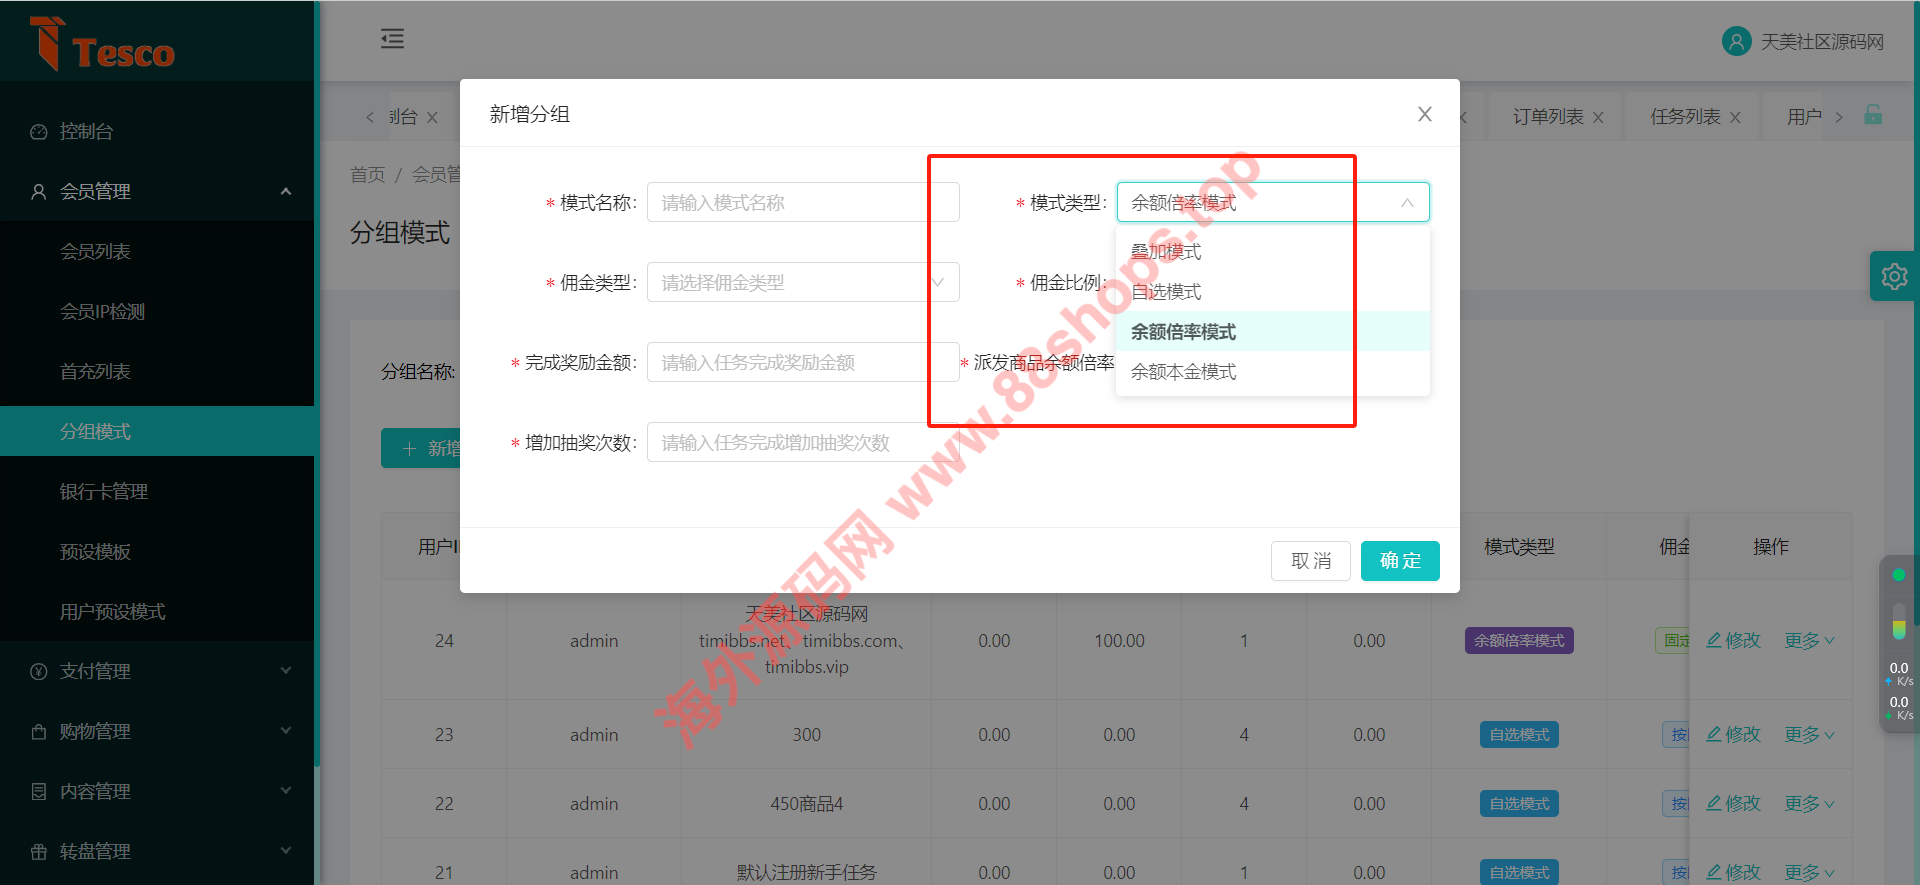The height and width of the screenshot is (885, 1920).
Task: Click the 完成奖励金额 input field
Action: click(802, 362)
